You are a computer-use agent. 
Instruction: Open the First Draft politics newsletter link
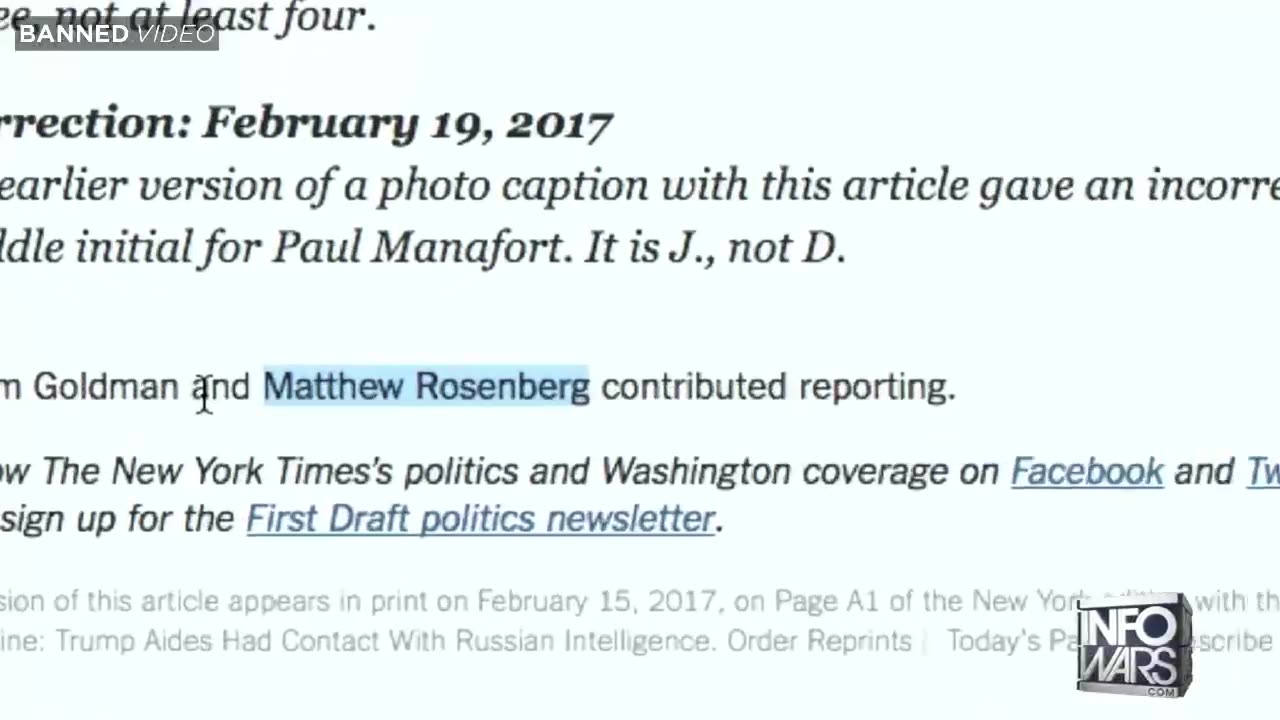(x=481, y=519)
